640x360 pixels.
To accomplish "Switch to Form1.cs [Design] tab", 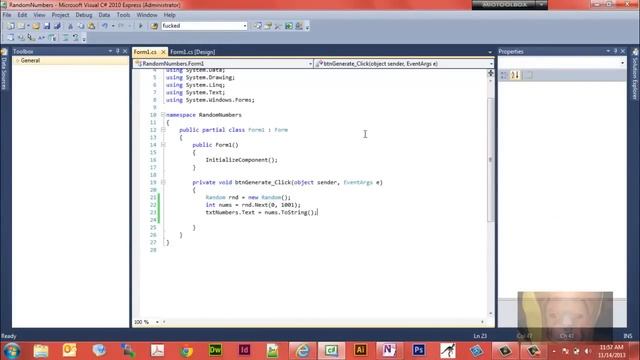I will point(192,52).
